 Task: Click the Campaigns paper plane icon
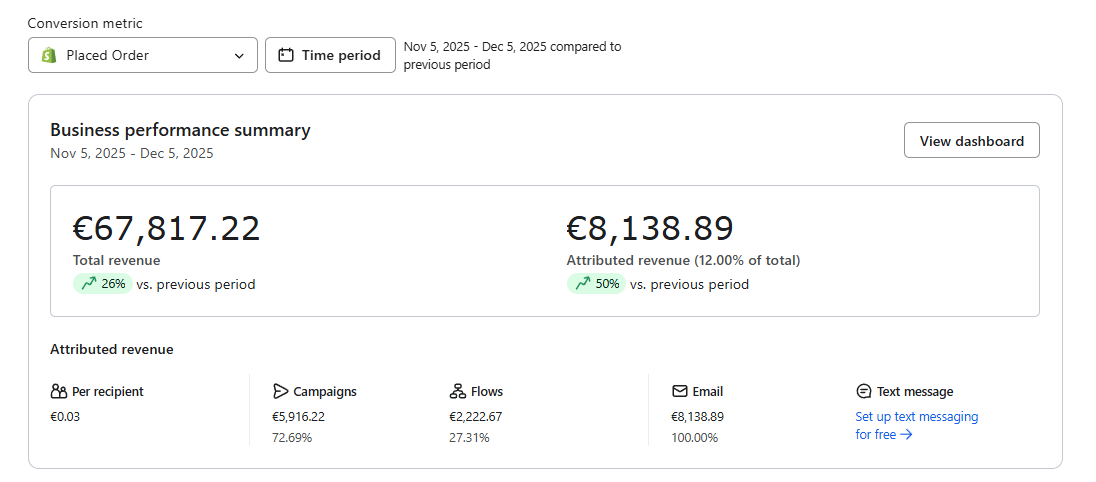point(280,391)
